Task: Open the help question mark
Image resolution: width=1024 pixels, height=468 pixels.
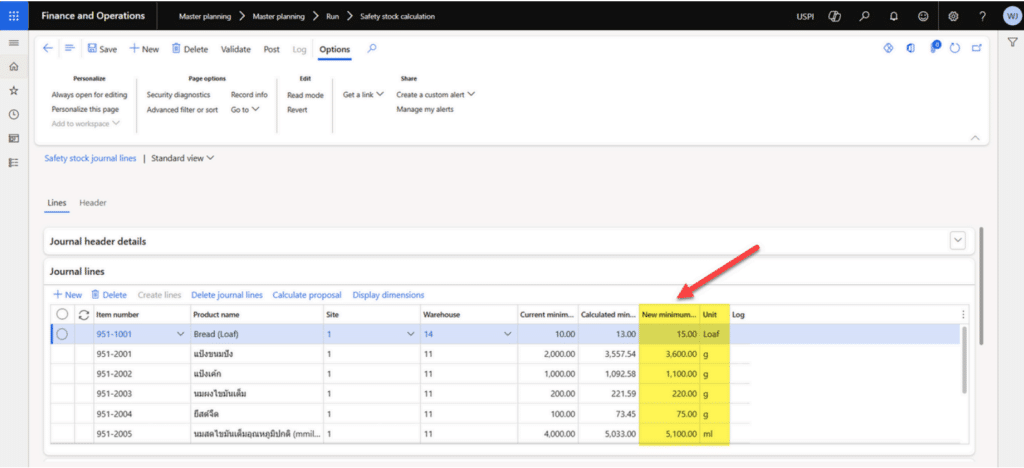Action: [982, 16]
